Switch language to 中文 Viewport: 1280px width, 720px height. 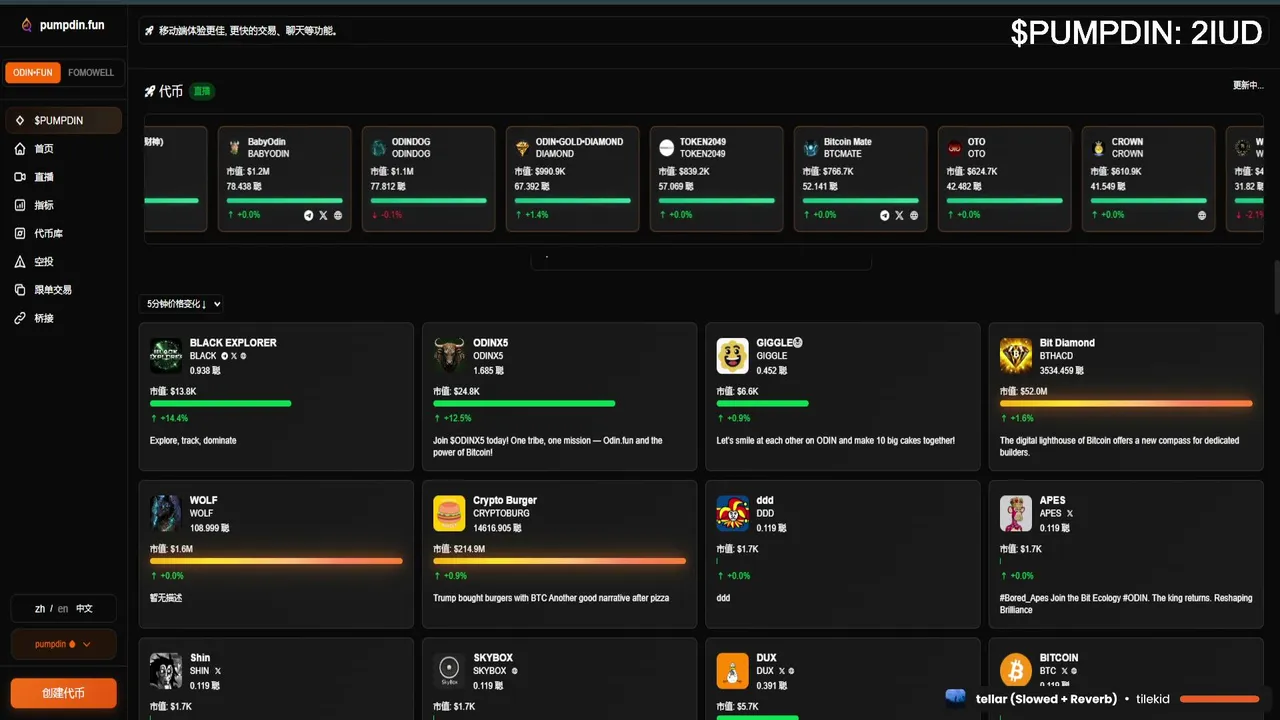(x=85, y=609)
